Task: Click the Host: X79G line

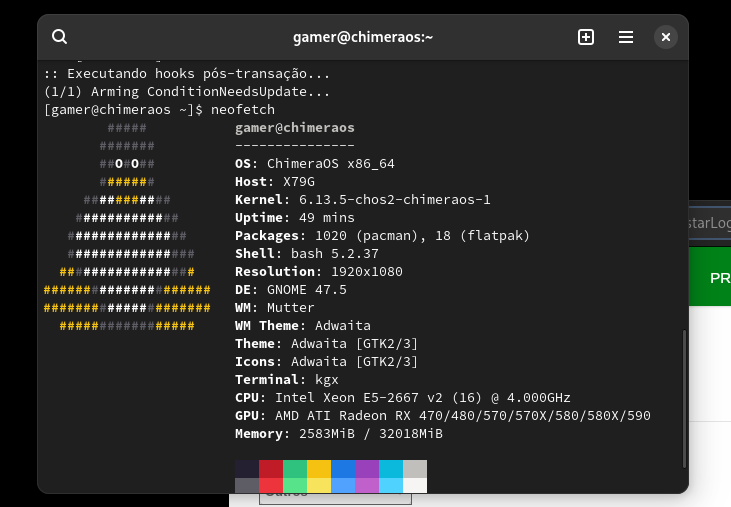Action: (x=275, y=182)
